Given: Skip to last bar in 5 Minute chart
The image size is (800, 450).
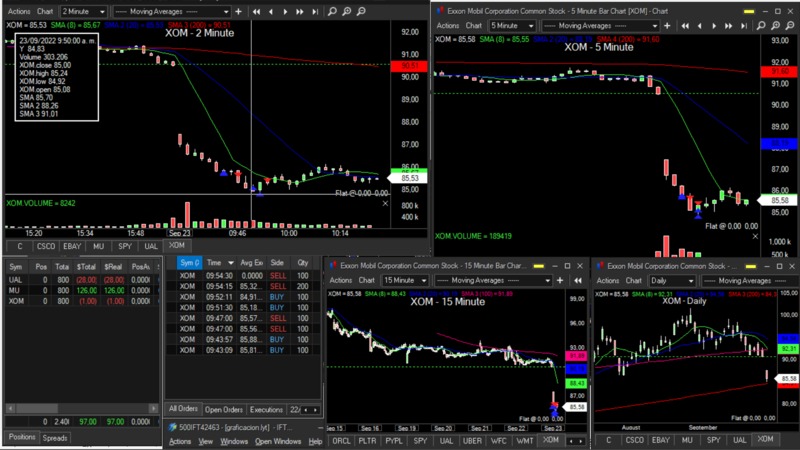Looking at the screenshot, I should [x=745, y=26].
